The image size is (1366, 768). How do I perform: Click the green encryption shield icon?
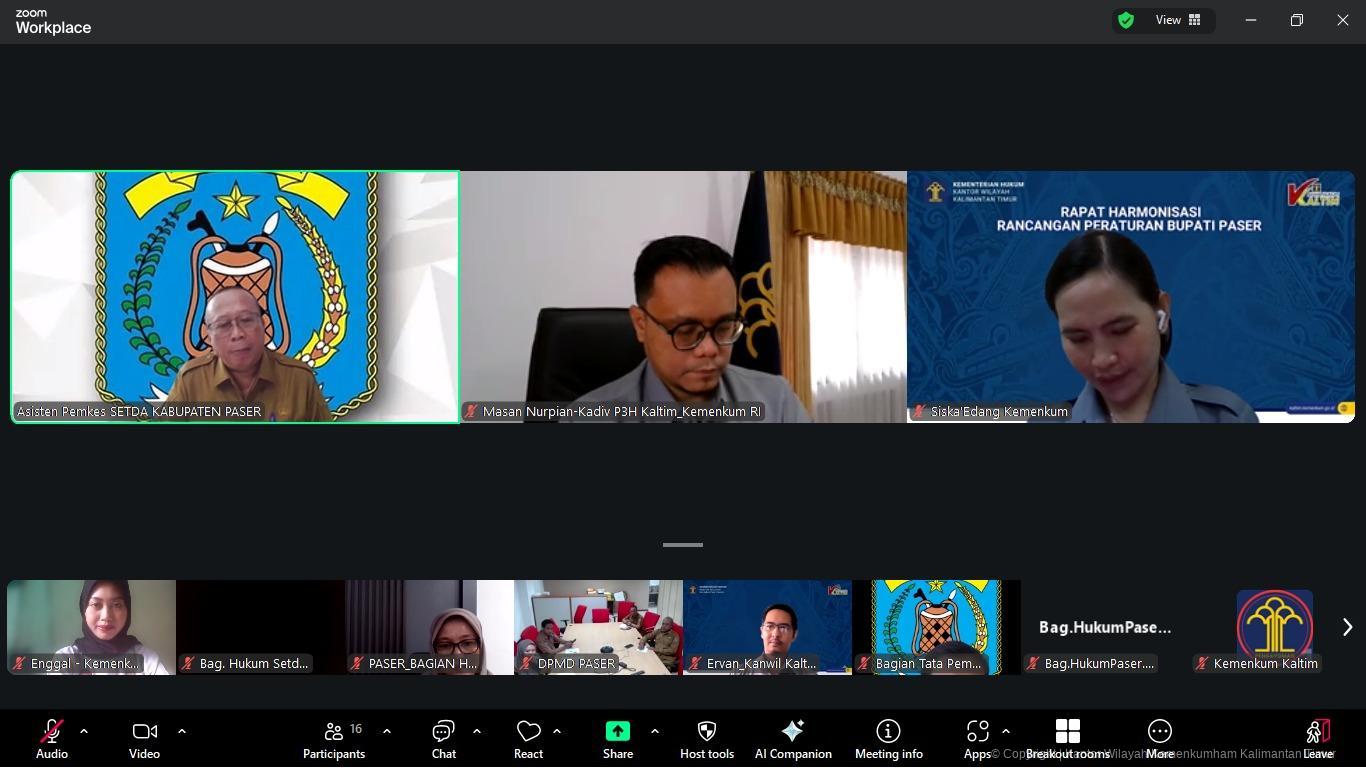click(x=1126, y=20)
